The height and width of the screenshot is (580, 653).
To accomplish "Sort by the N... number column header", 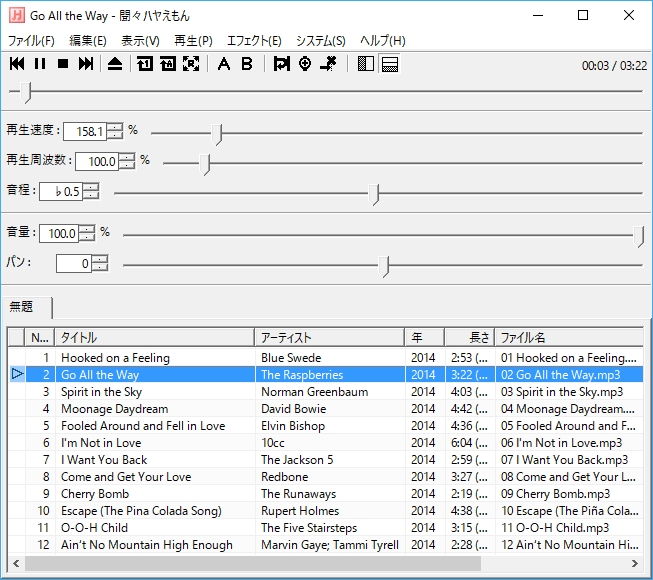I will click(x=40, y=337).
